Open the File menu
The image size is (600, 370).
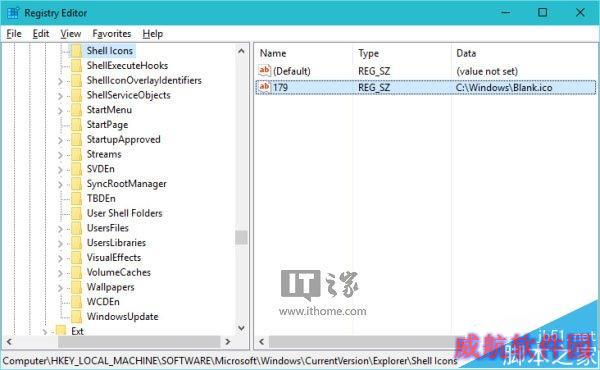pyautogui.click(x=14, y=34)
